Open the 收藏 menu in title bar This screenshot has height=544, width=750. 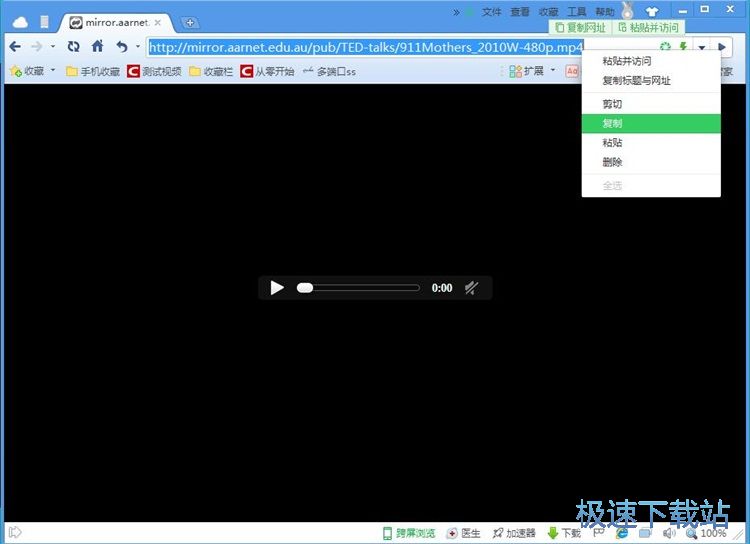548,11
